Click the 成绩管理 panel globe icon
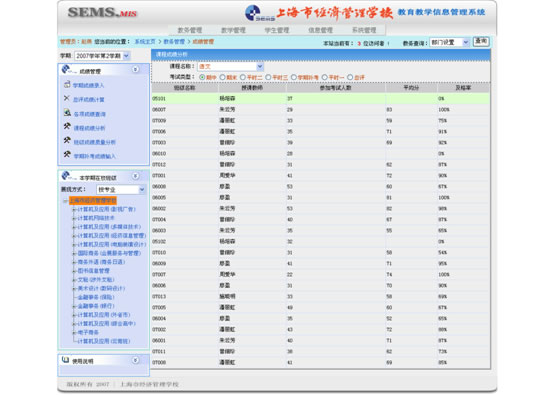 pos(66,69)
